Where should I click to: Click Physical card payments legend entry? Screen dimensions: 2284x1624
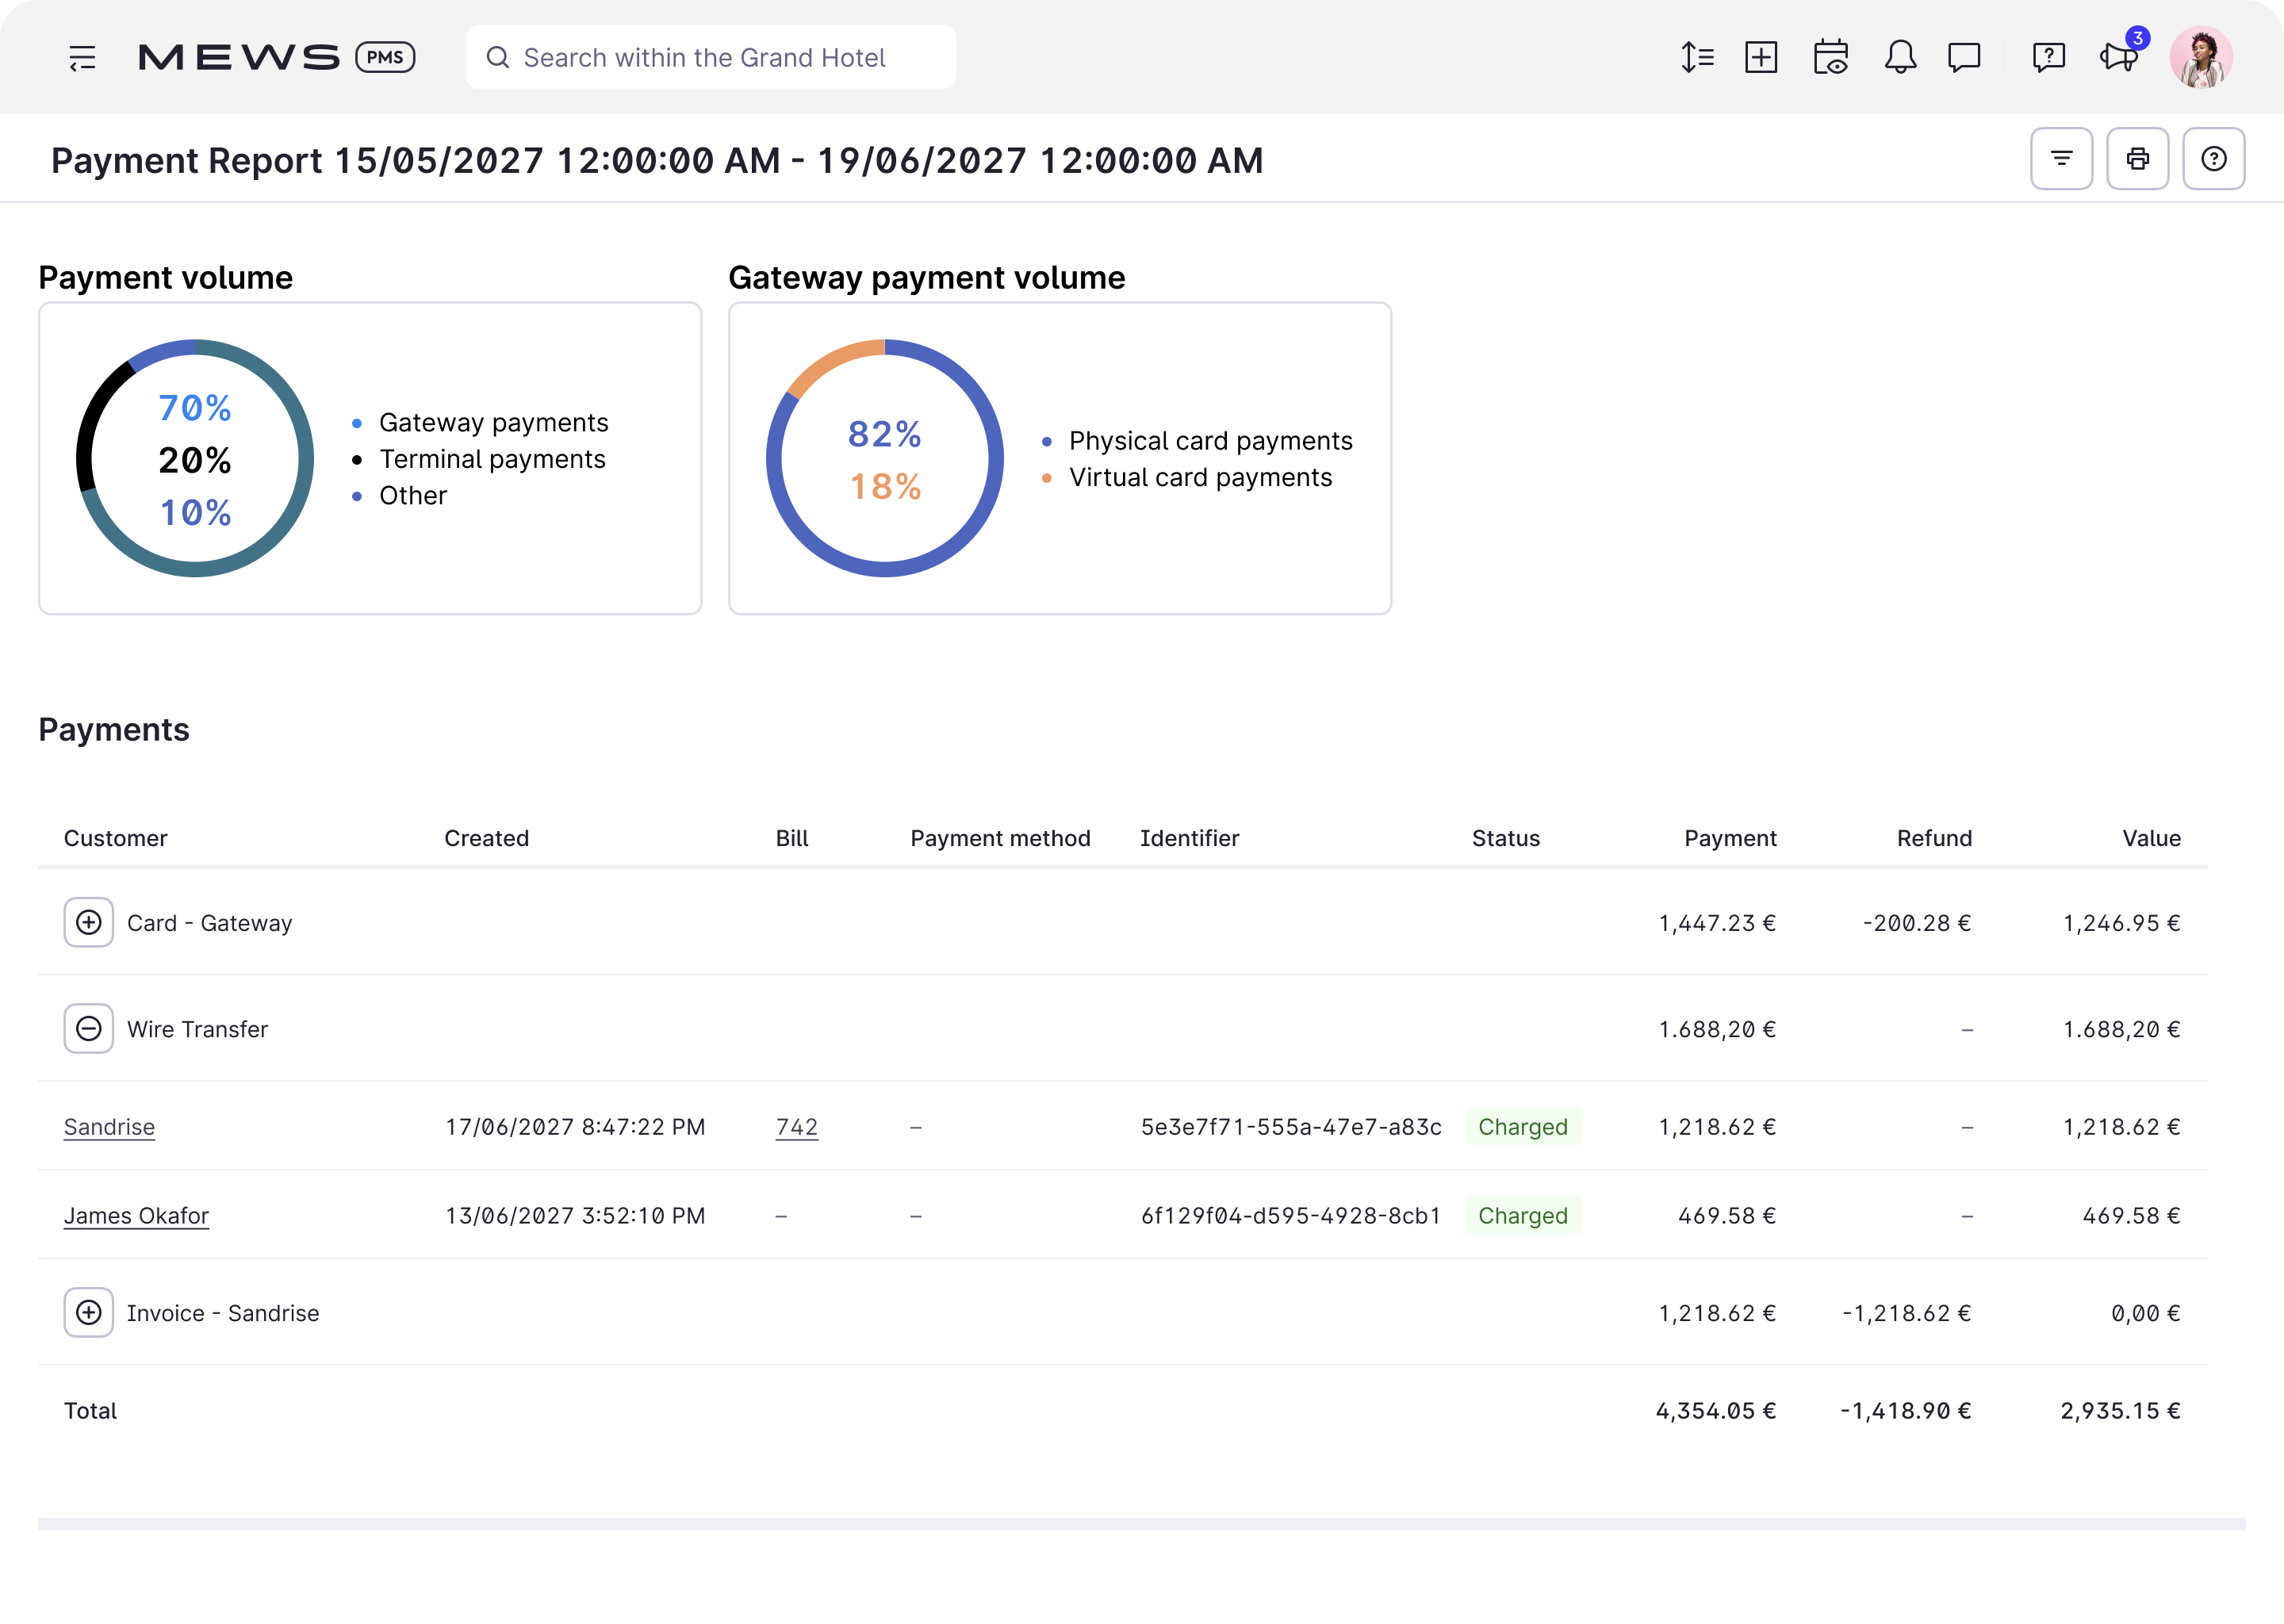pos(1197,441)
